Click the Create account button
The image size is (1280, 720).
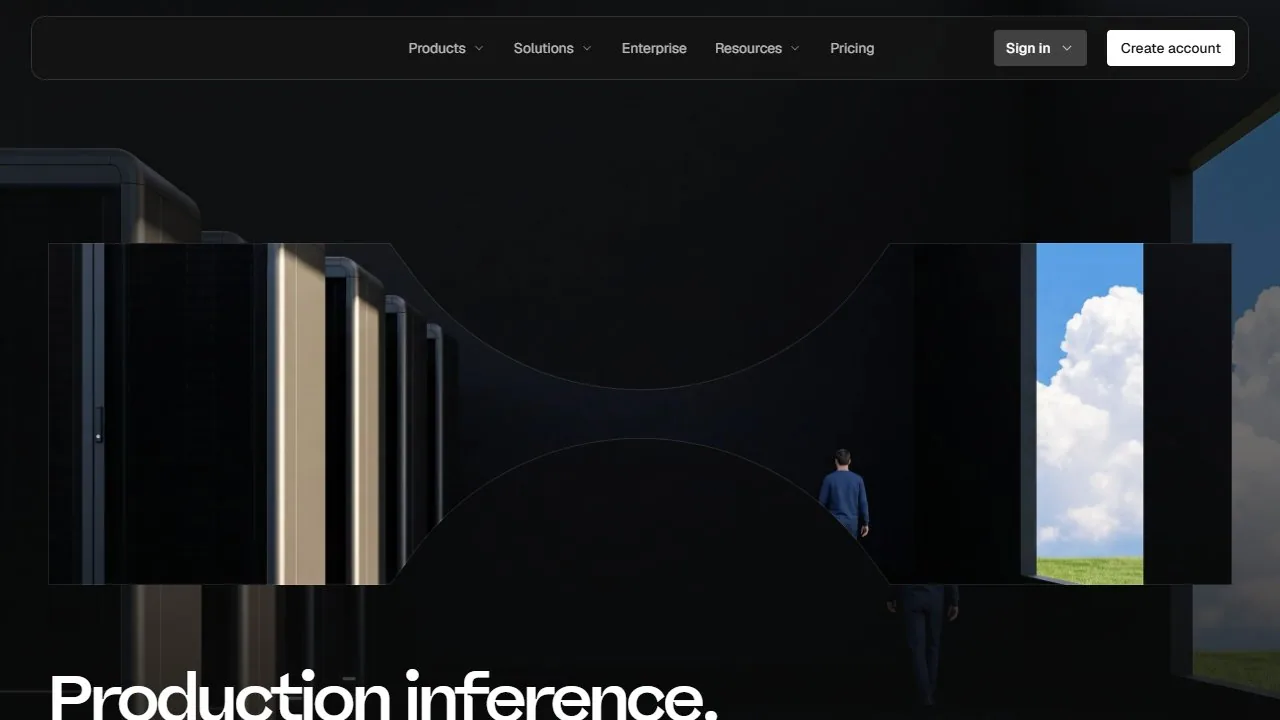(1170, 48)
